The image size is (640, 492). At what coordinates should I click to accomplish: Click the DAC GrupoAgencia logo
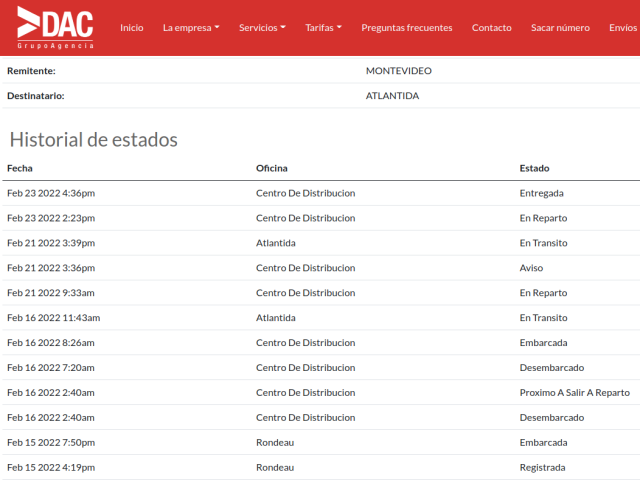[x=55, y=28]
